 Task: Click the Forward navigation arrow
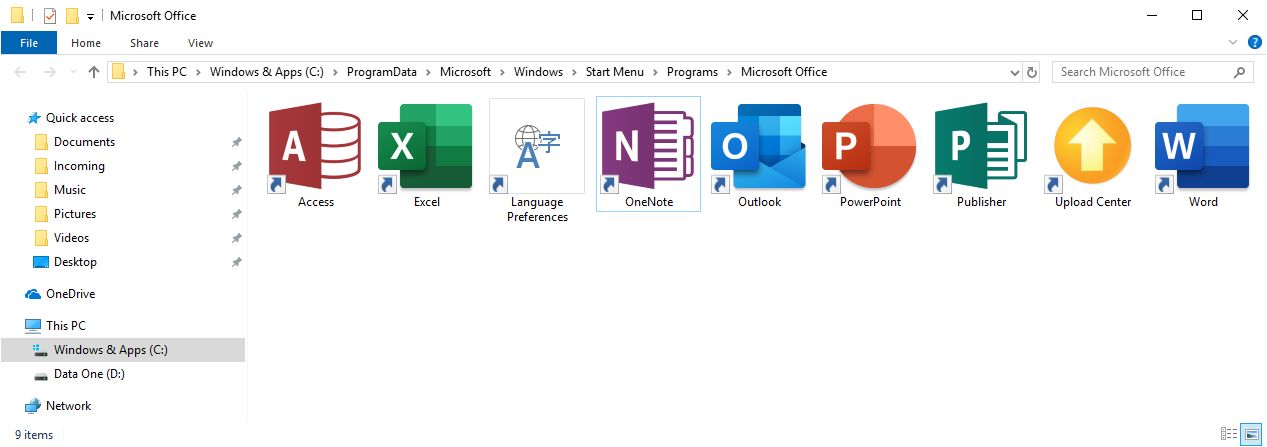point(50,72)
